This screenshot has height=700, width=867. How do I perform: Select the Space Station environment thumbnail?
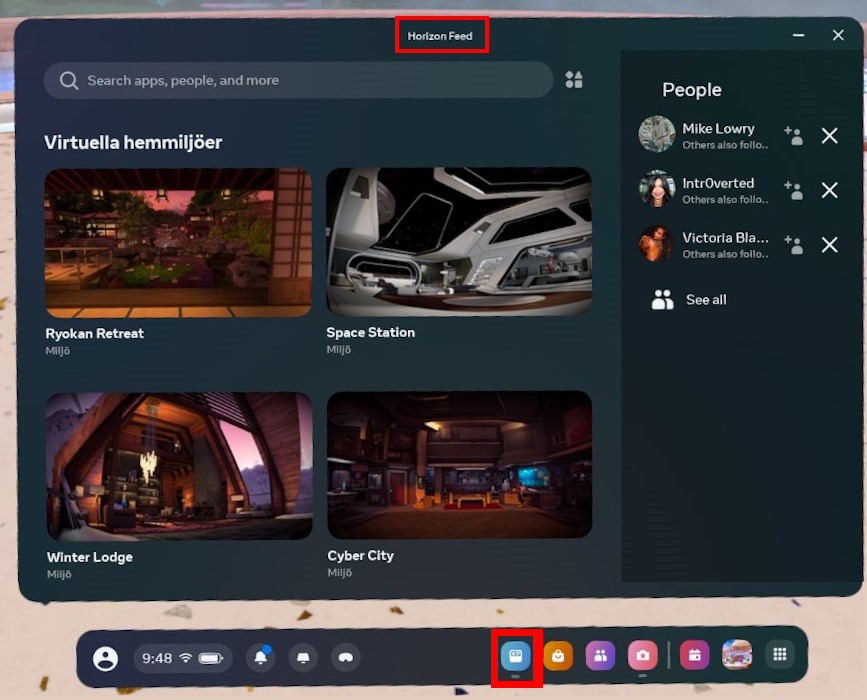pyautogui.click(x=459, y=242)
